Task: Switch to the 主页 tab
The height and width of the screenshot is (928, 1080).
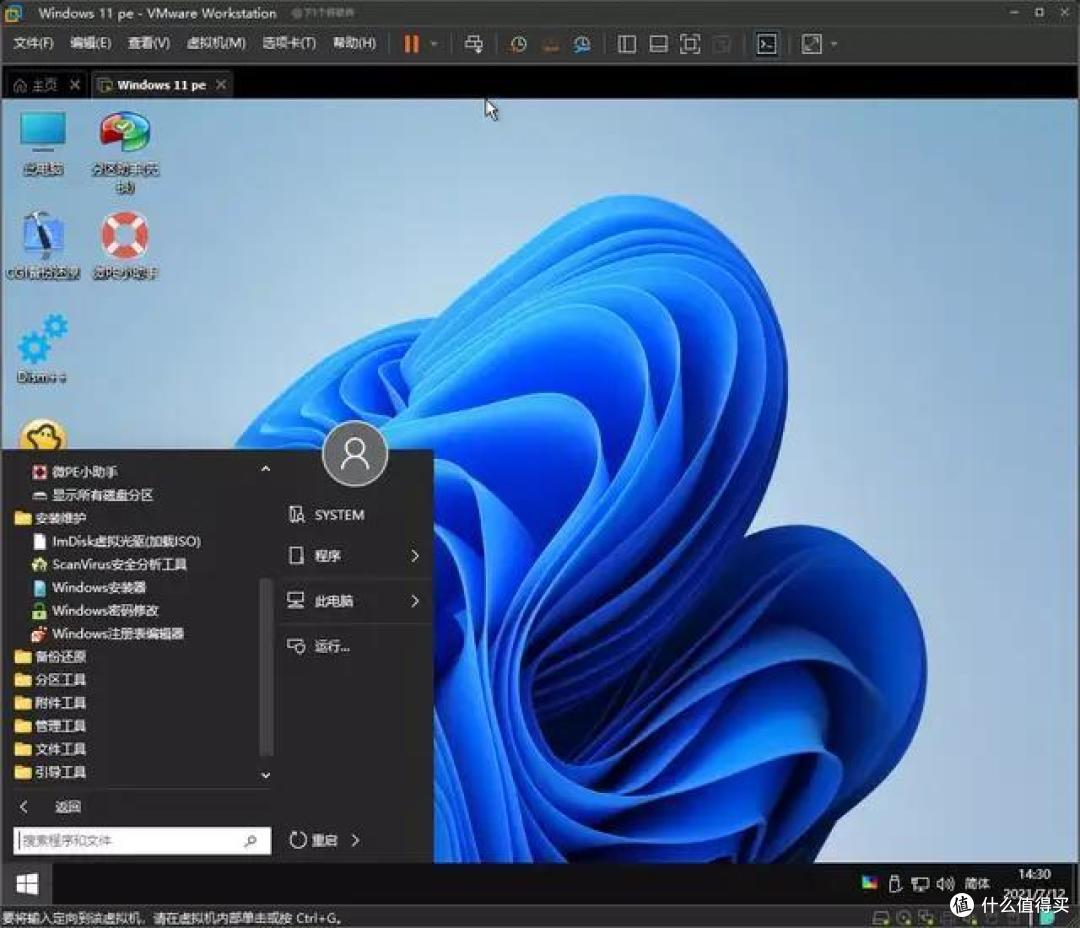Action: click(x=42, y=85)
